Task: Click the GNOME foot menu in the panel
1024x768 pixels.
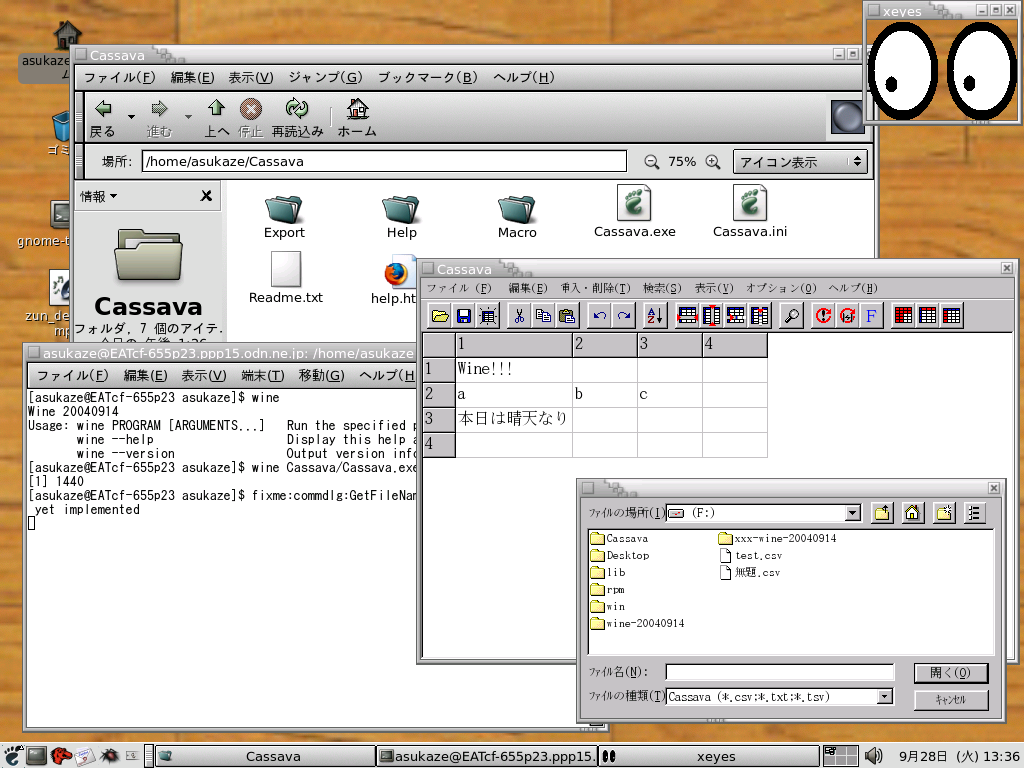Action: tap(12, 756)
